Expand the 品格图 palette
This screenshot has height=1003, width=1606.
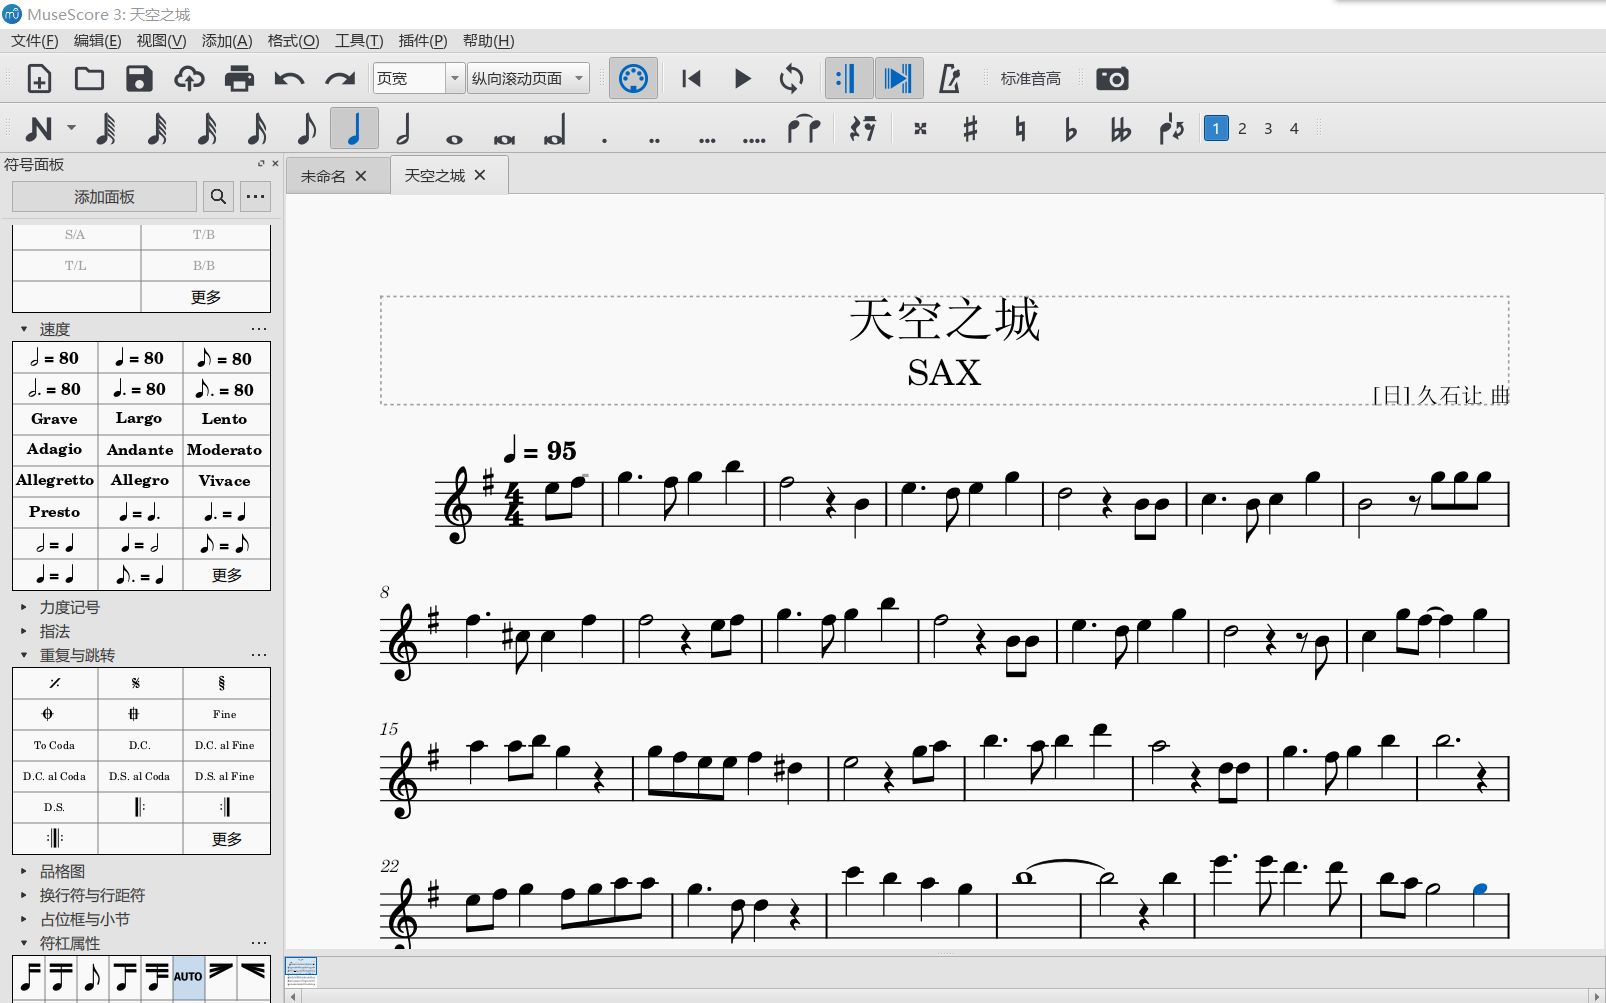(x=25, y=871)
